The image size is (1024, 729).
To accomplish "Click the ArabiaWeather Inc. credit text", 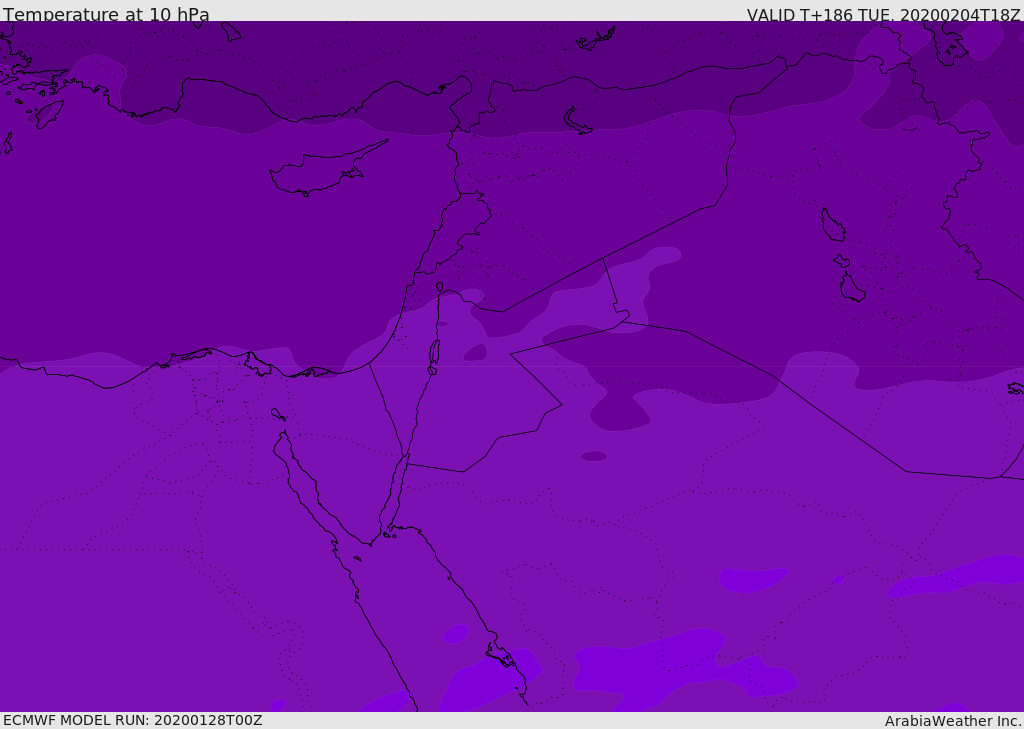I will tap(953, 721).
